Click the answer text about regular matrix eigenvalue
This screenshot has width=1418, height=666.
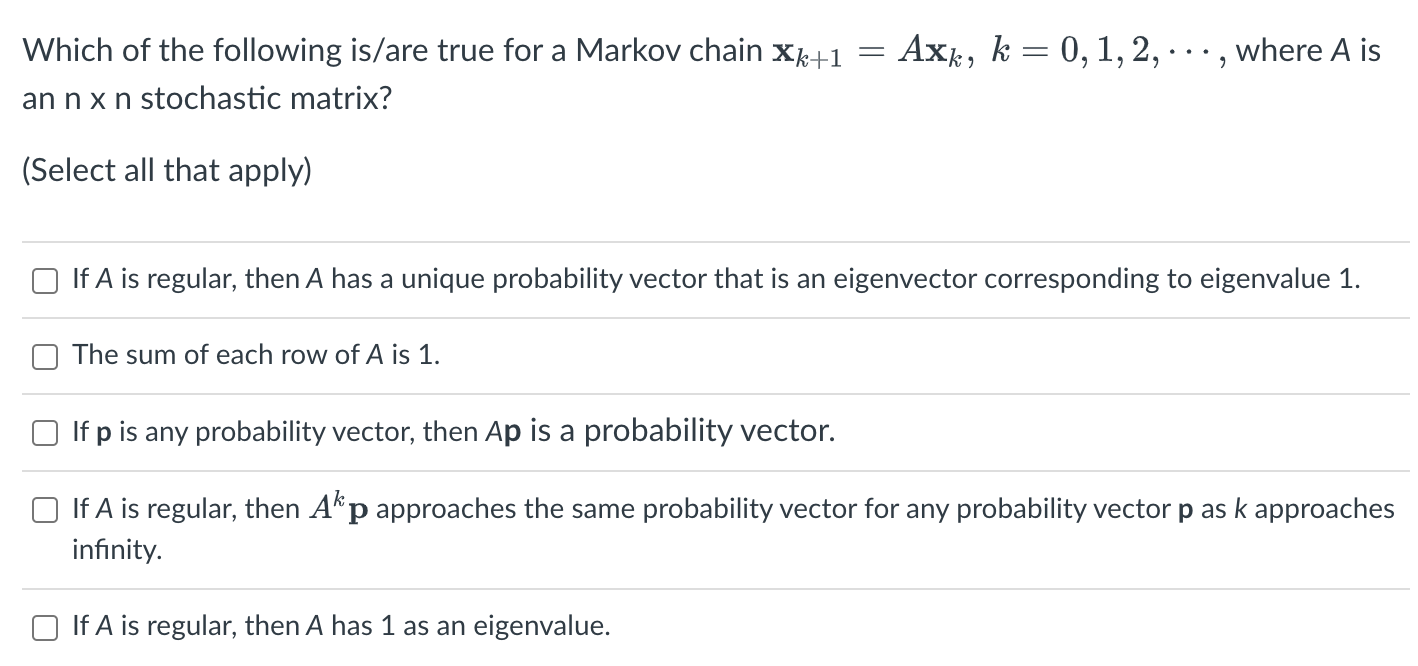(340, 626)
